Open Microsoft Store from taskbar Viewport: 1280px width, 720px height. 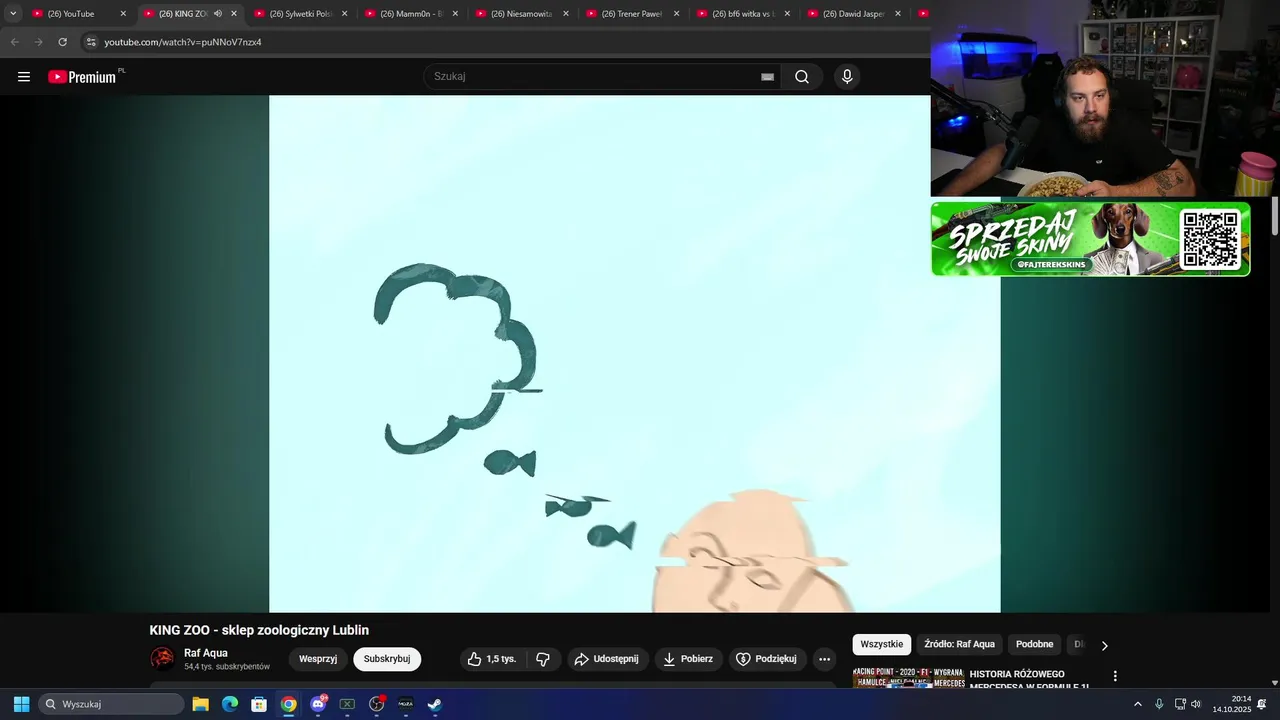(259, 704)
